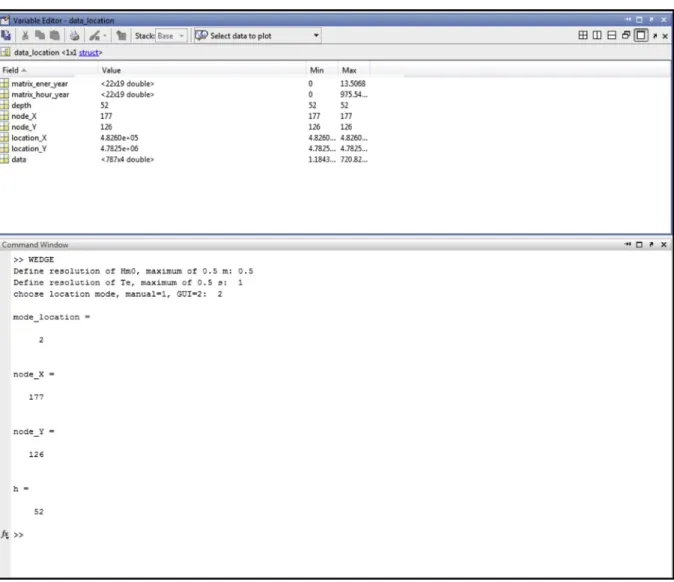Select the node_Y field row

click(185, 127)
